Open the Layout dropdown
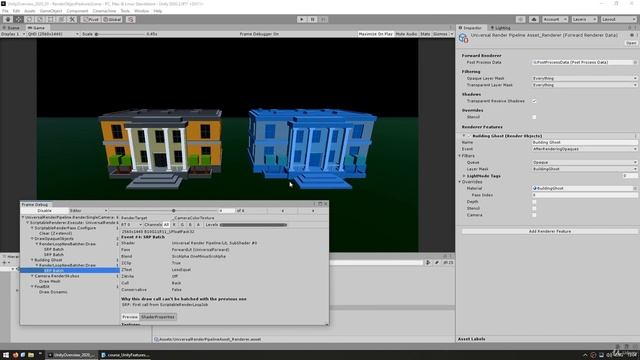 click(618, 19)
